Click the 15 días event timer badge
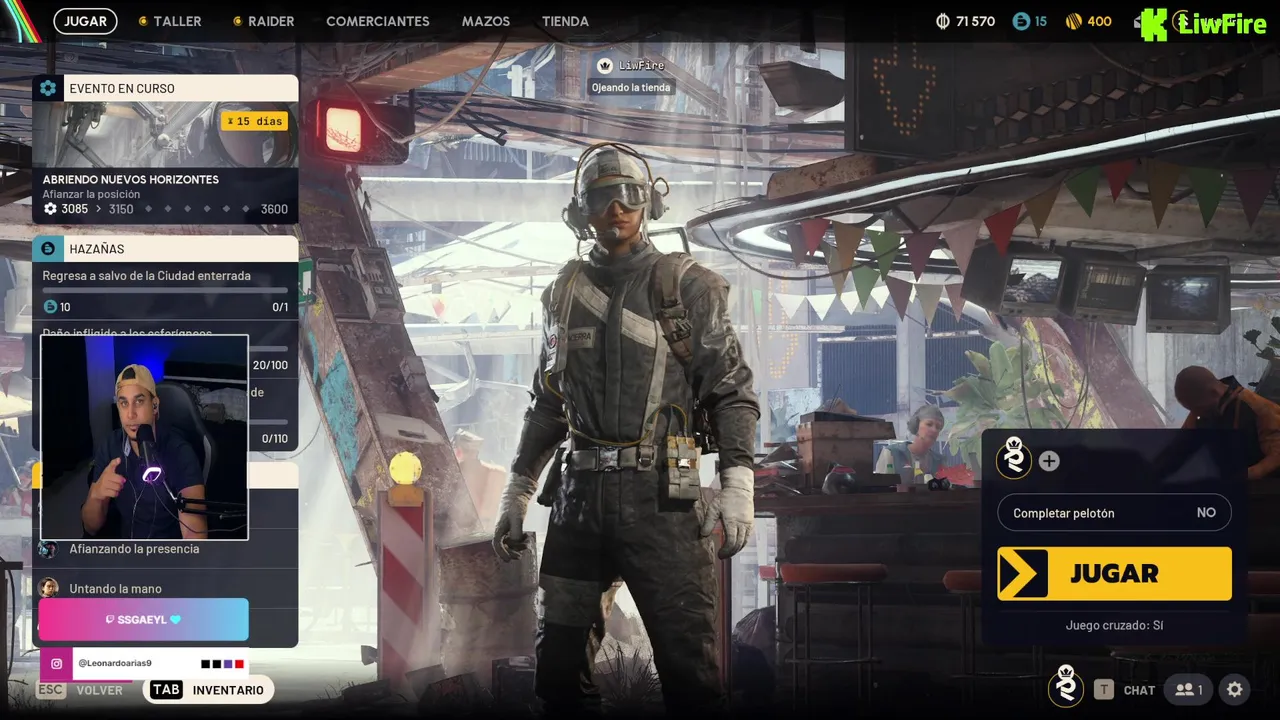 255,121
